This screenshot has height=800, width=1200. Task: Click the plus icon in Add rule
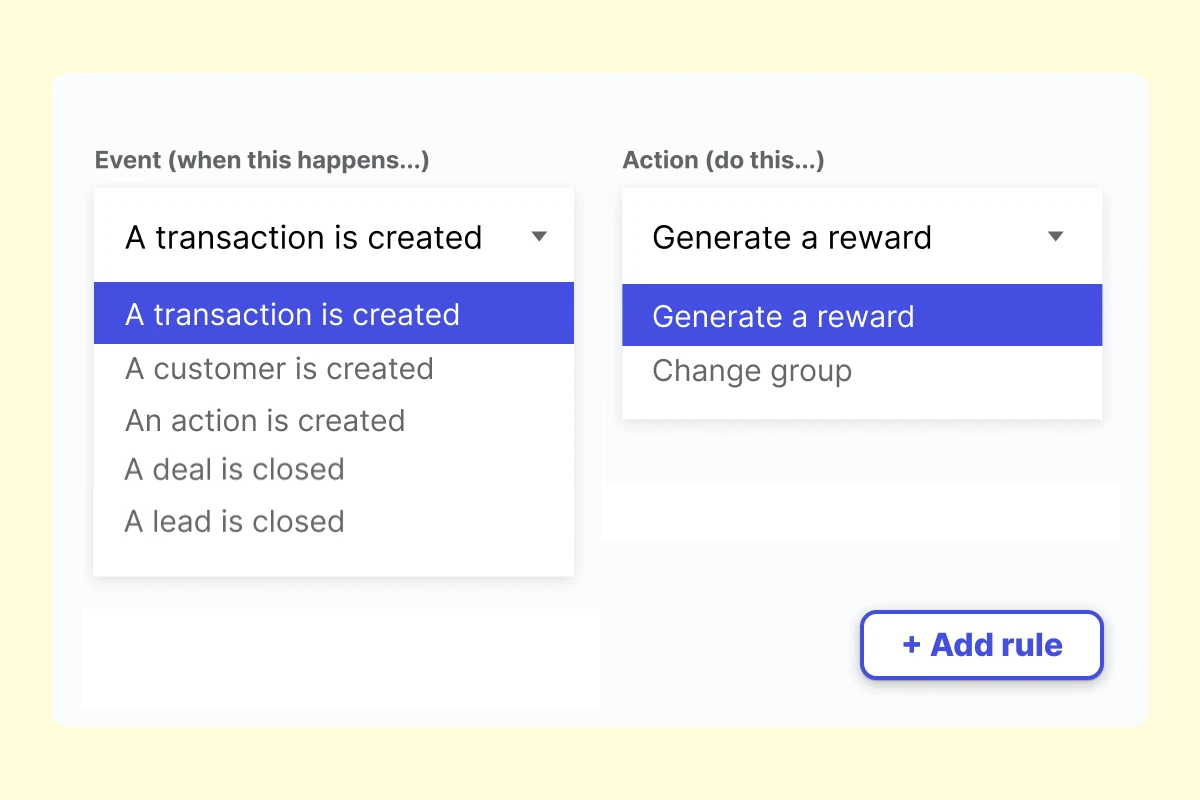coord(911,645)
